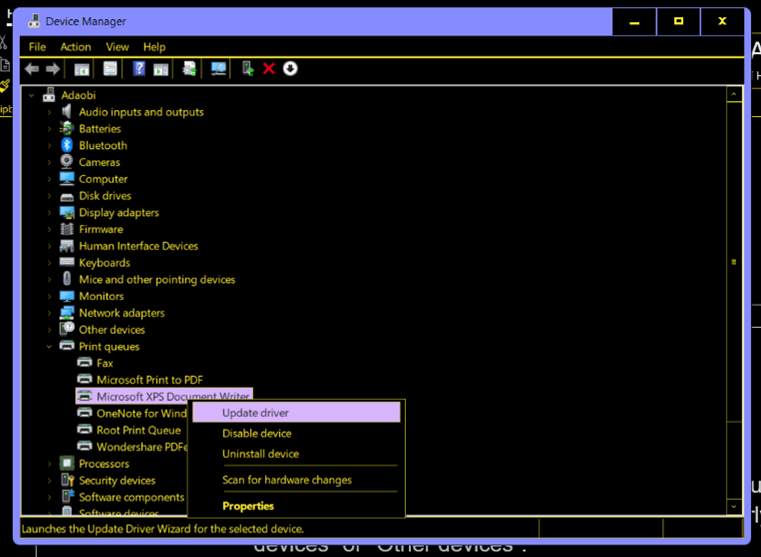Maximize the Device Manager window

(x=678, y=21)
